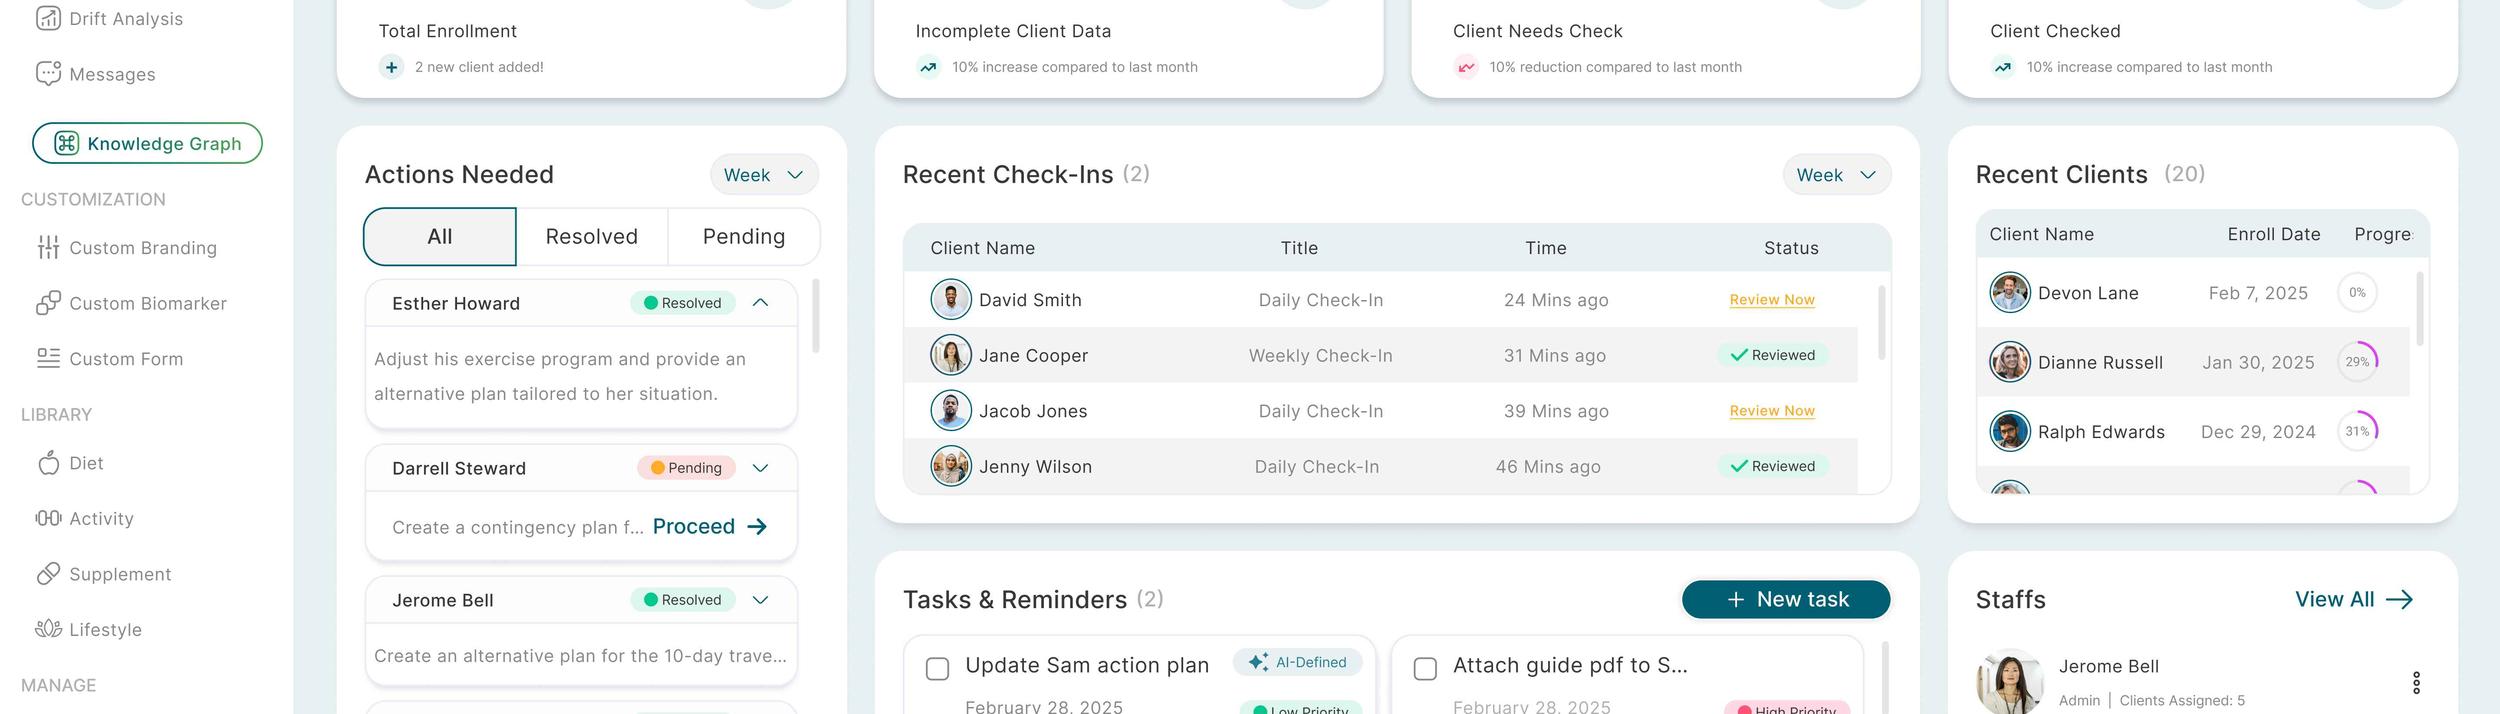Click the Custom Biomarker icon

(48, 303)
